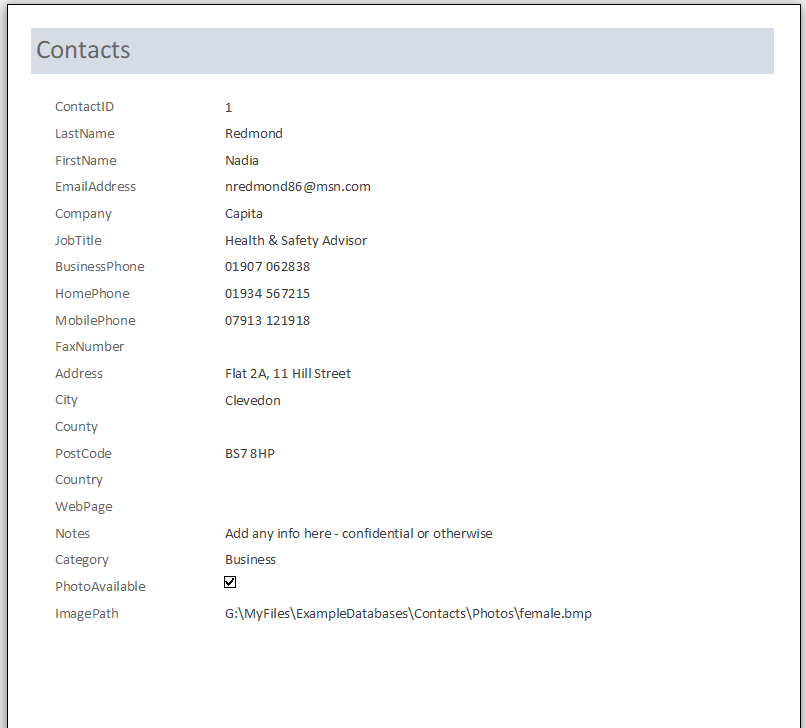Click the PostCode field label

click(83, 453)
